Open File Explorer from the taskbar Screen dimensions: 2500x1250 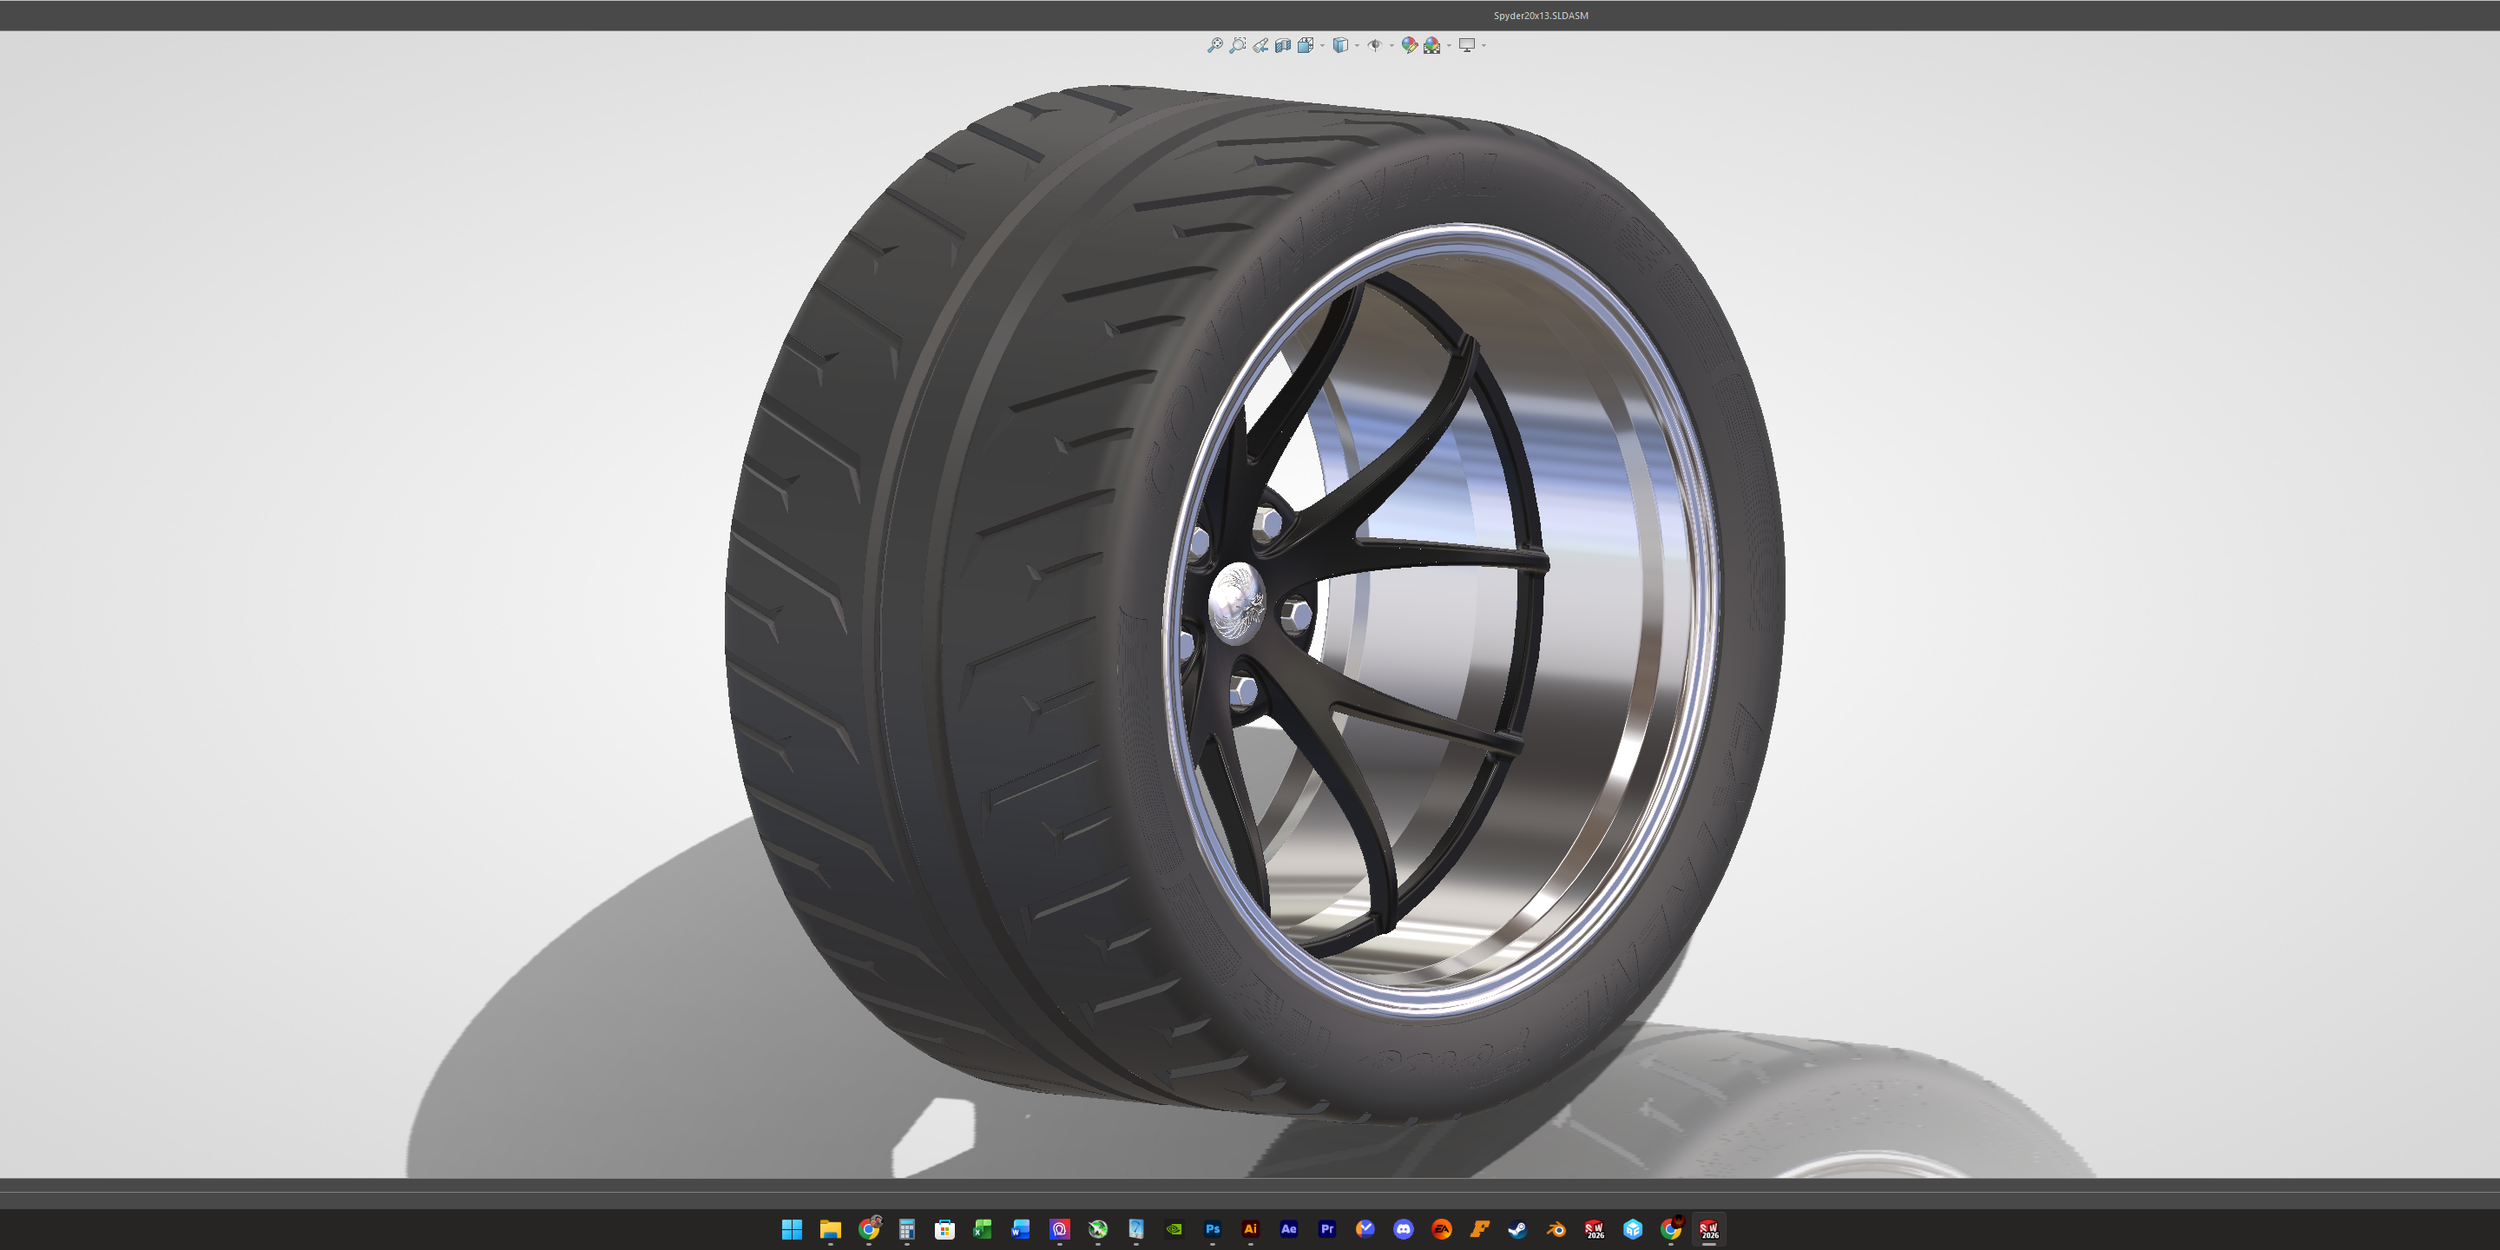[x=830, y=1229]
